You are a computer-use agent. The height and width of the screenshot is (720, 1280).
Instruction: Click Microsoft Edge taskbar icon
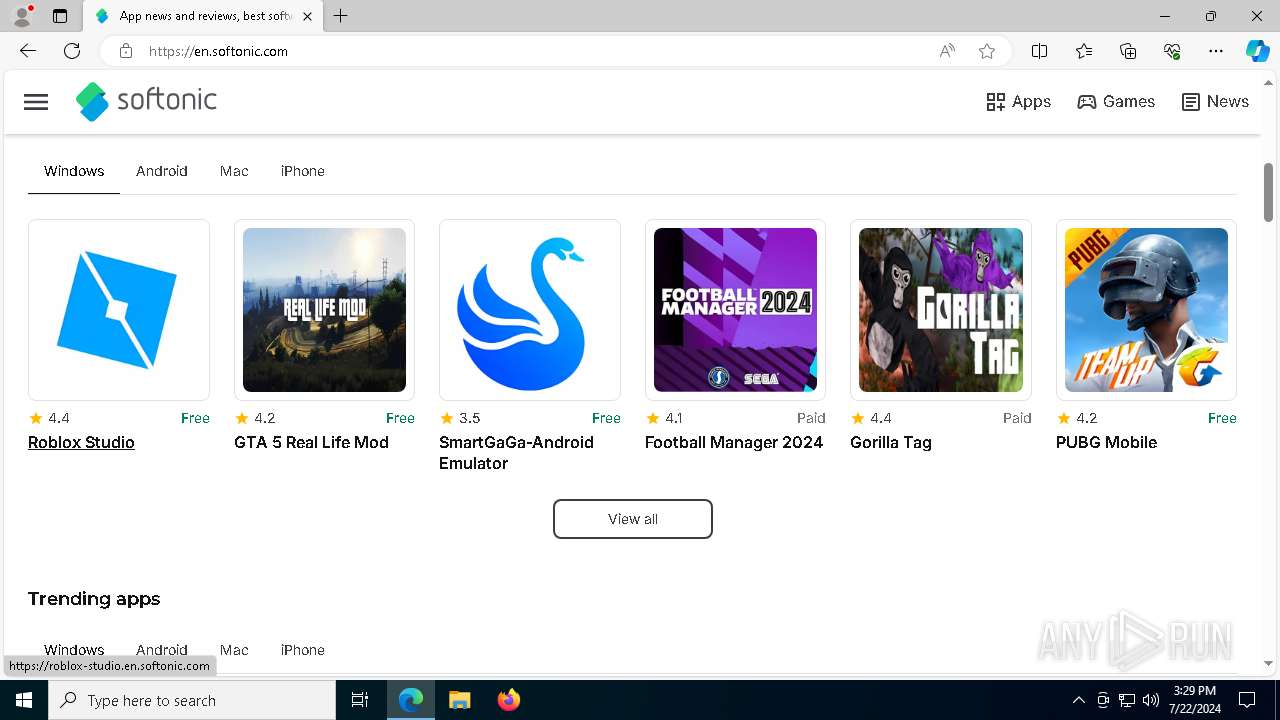(411, 700)
